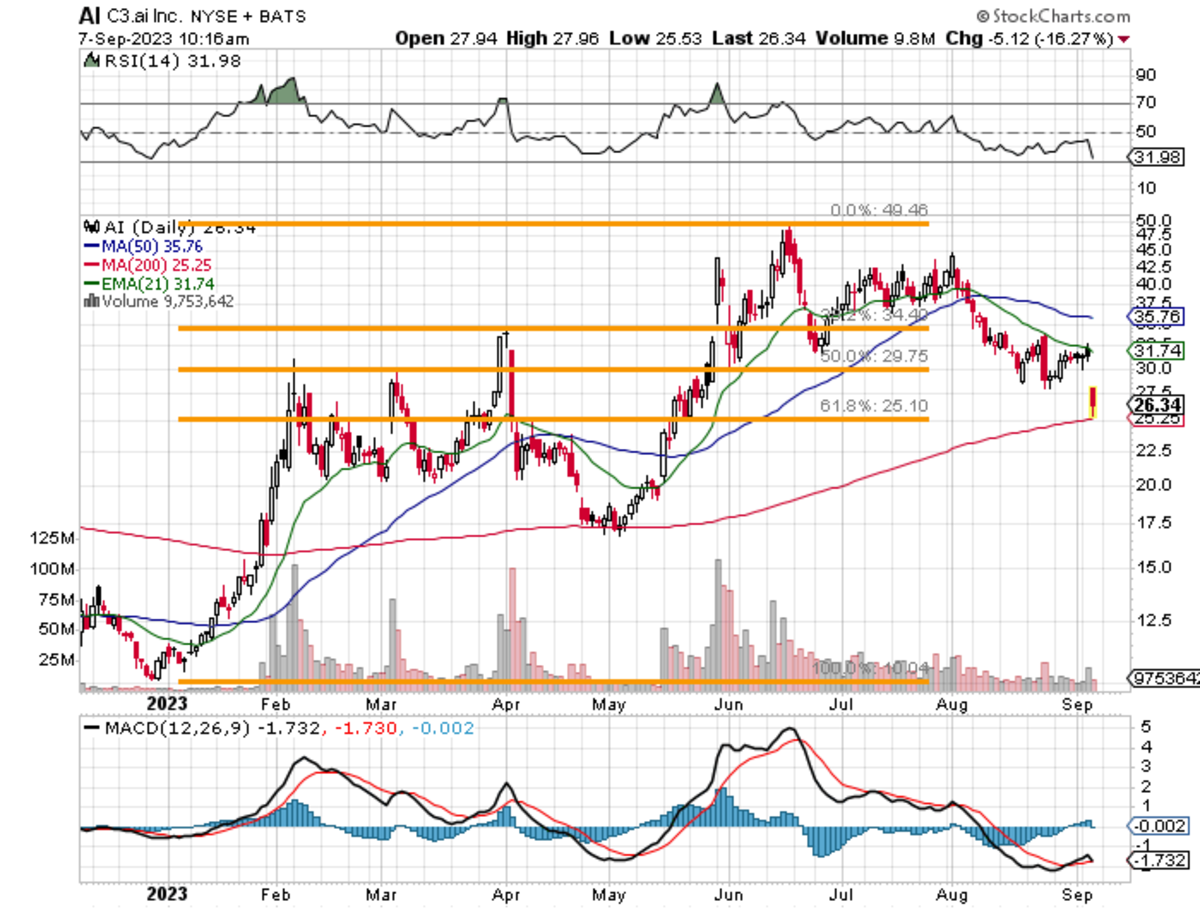Click the 35.76 MA(50) axis tag
The image size is (1200, 909).
(1156, 318)
